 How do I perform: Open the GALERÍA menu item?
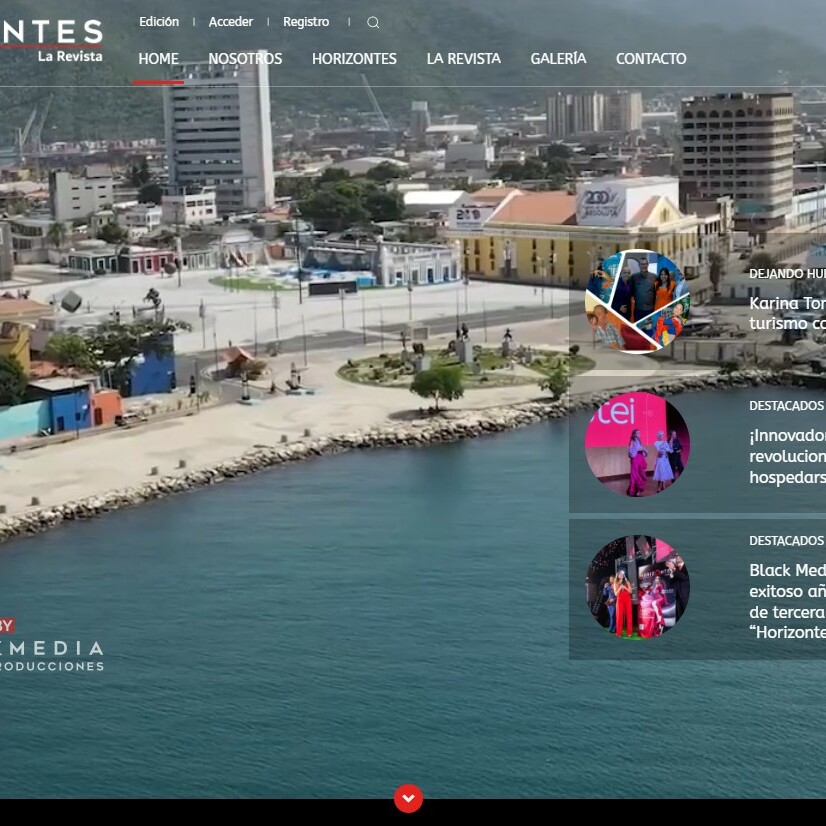click(x=558, y=59)
